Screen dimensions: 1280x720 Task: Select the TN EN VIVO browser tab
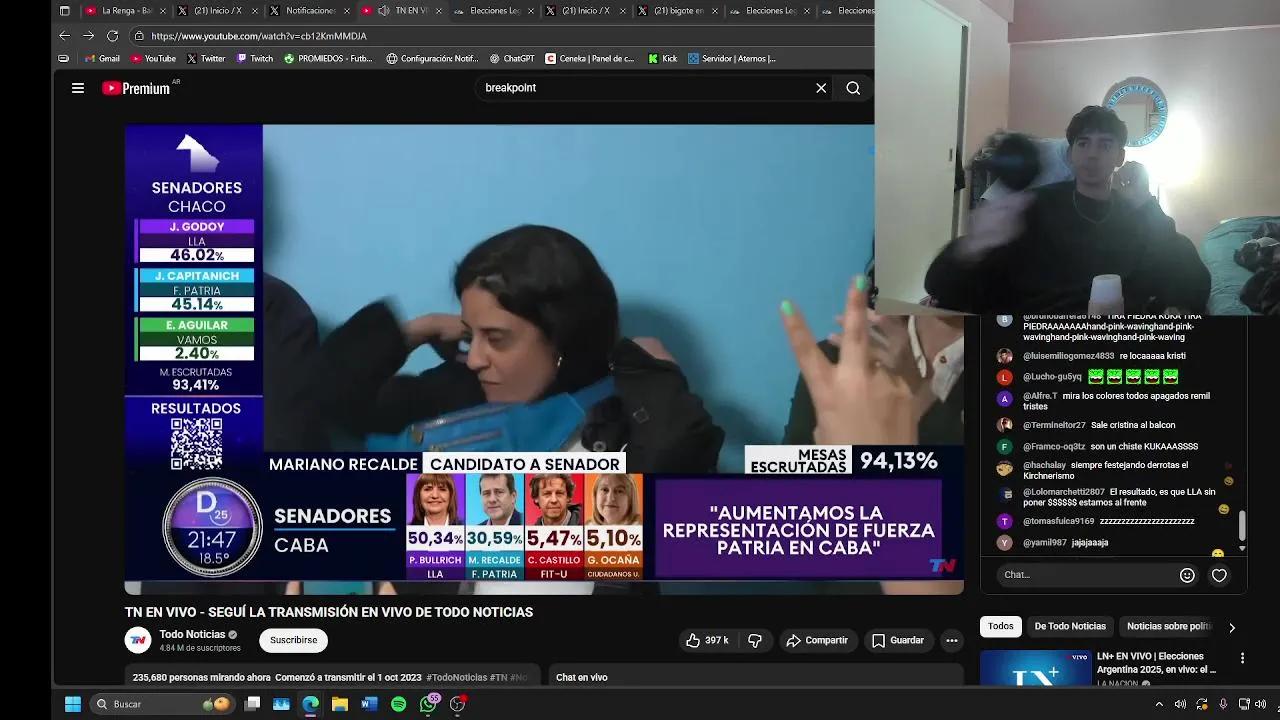coord(403,11)
